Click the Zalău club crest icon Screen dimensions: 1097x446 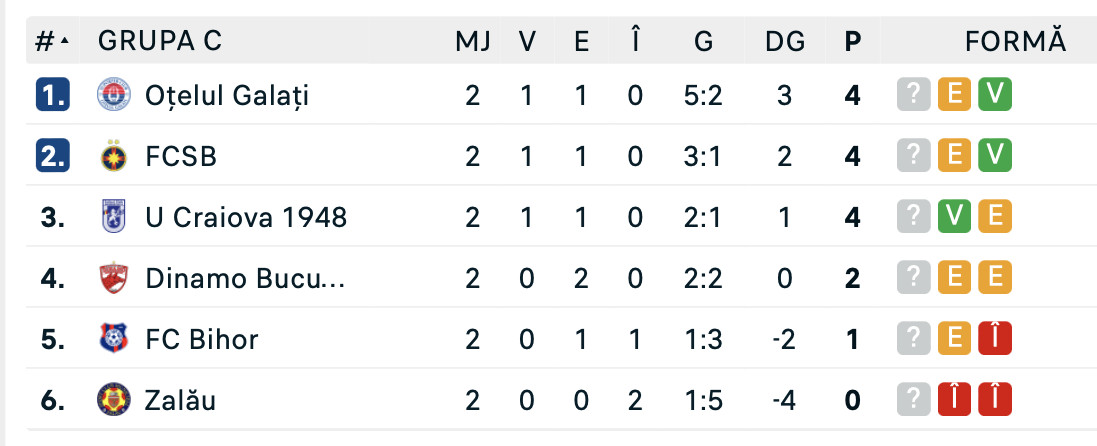[x=112, y=401]
